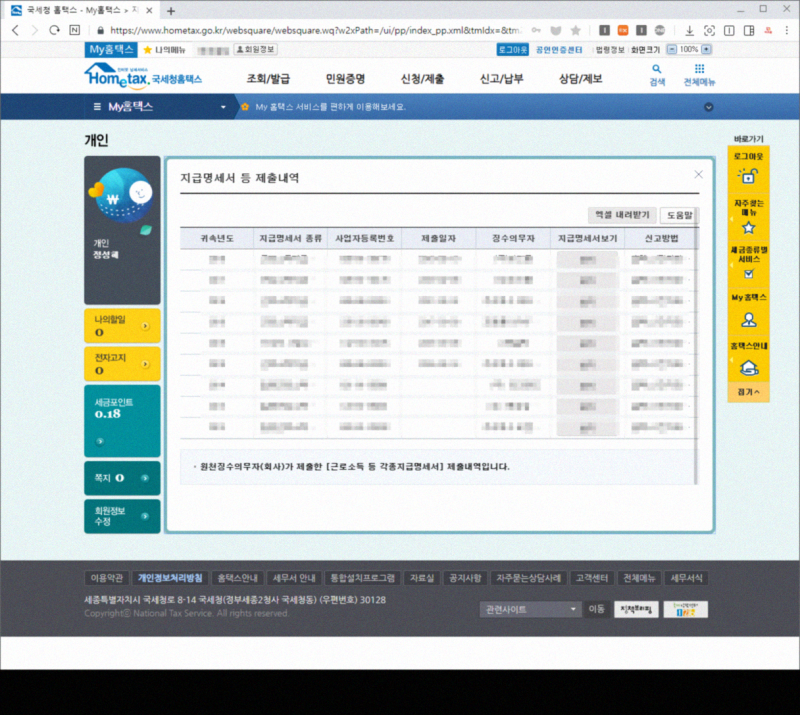Image resolution: width=800 pixels, height=715 pixels.
Task: Open 통합설치프로그램 footer link
Action: [363, 578]
